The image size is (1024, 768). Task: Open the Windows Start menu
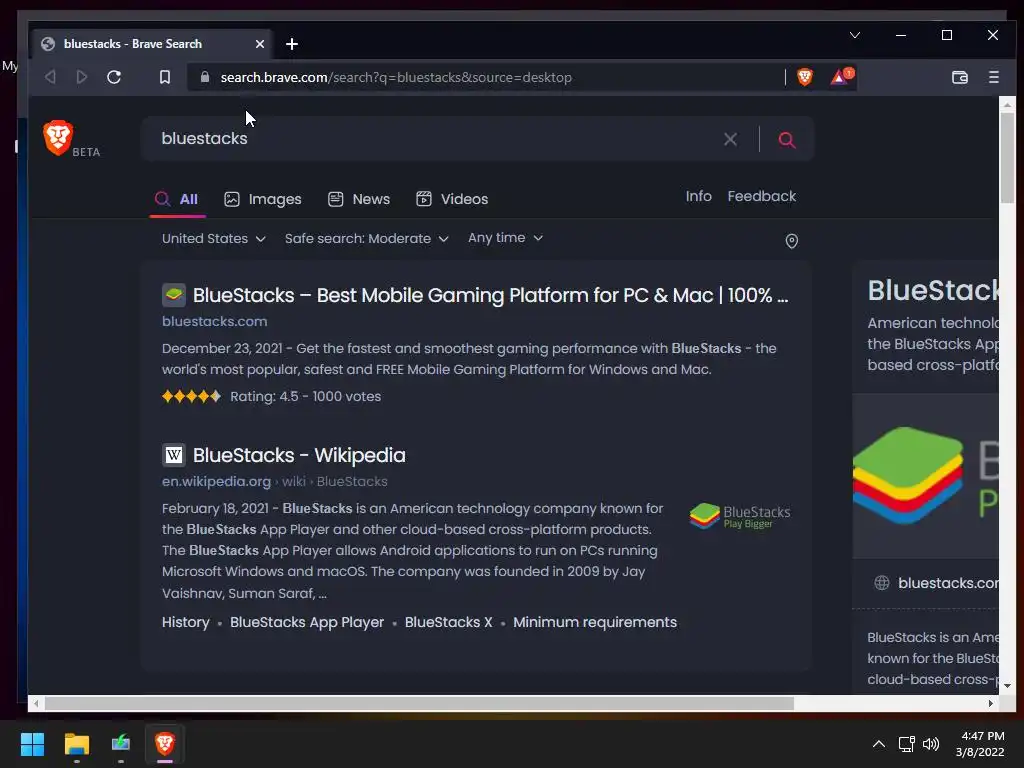32,744
